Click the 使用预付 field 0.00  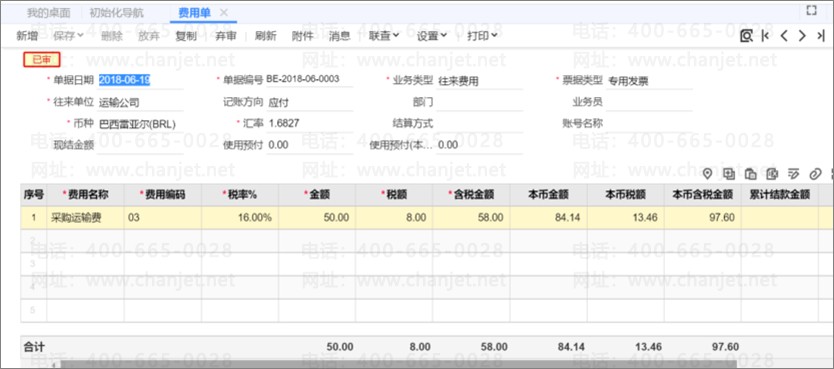(309, 145)
